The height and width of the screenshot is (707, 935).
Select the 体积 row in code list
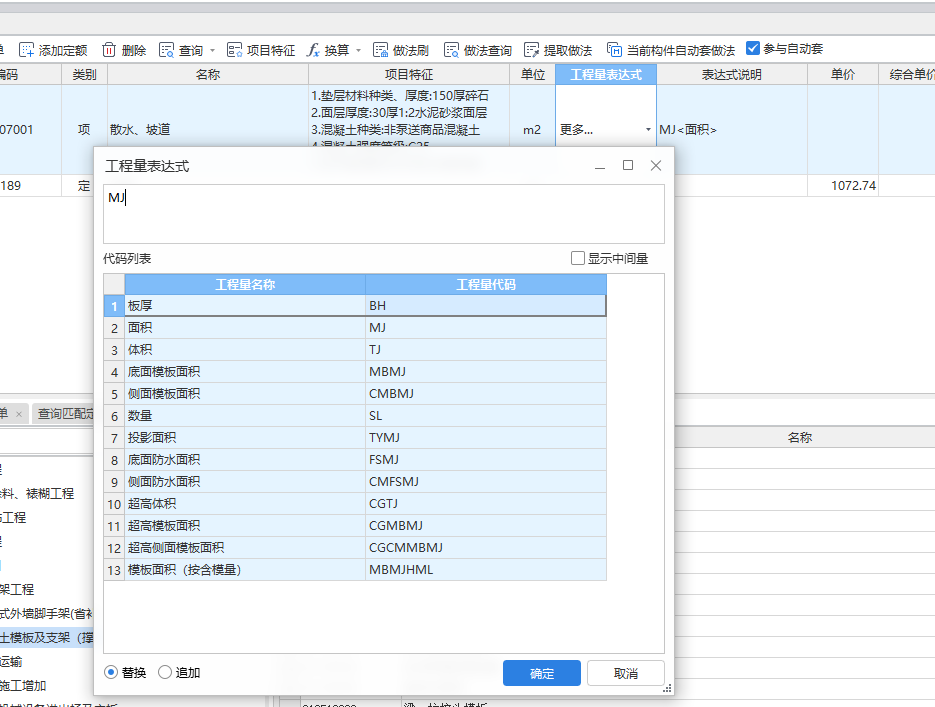pyautogui.click(x=355, y=350)
